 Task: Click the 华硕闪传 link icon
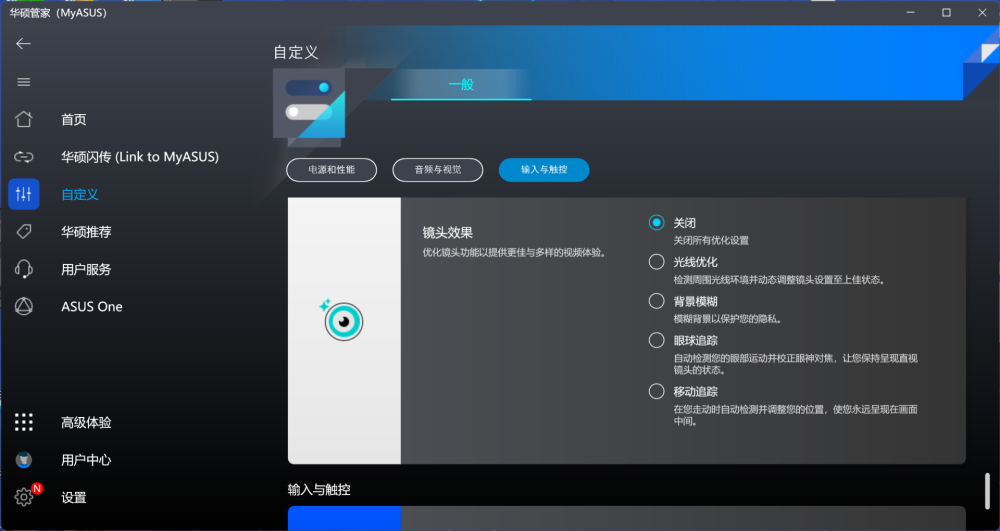click(24, 157)
